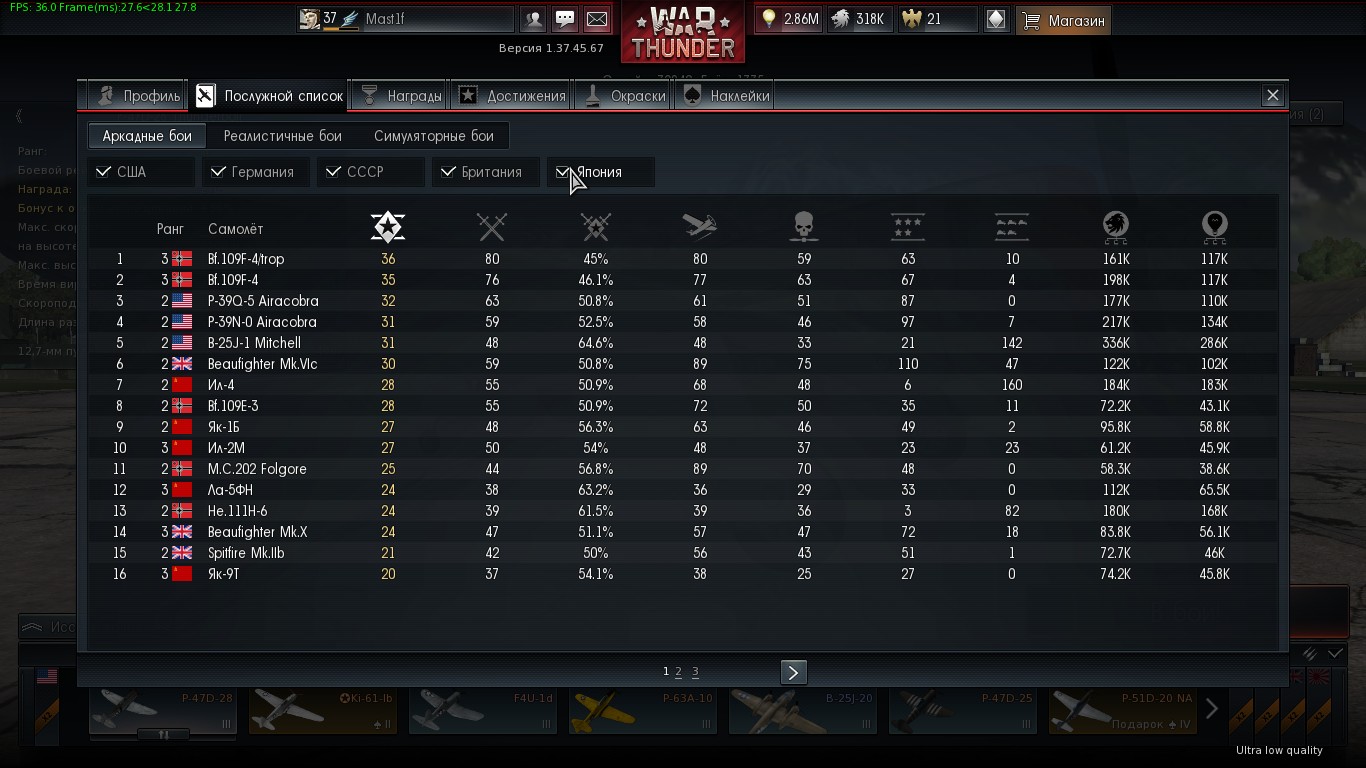Switch to Награды tab

pos(401,96)
